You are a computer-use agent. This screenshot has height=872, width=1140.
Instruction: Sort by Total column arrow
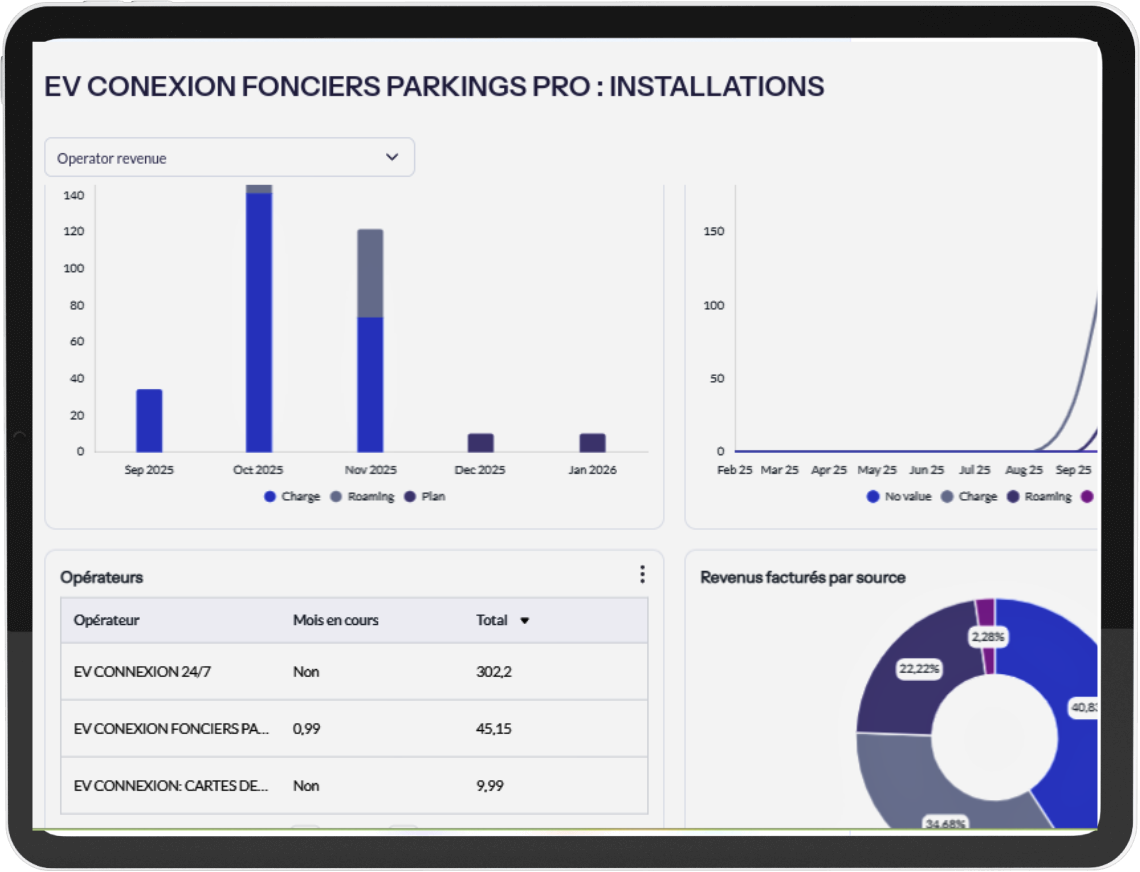[524, 621]
